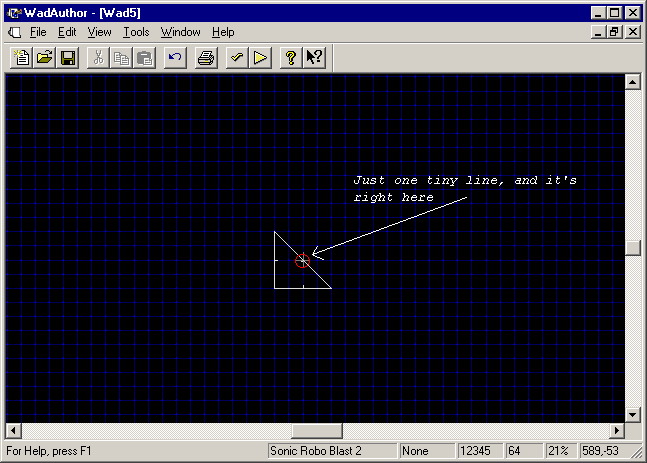Screen dimensions: 647x463
Task: Open the Tools menu
Action: [136, 32]
